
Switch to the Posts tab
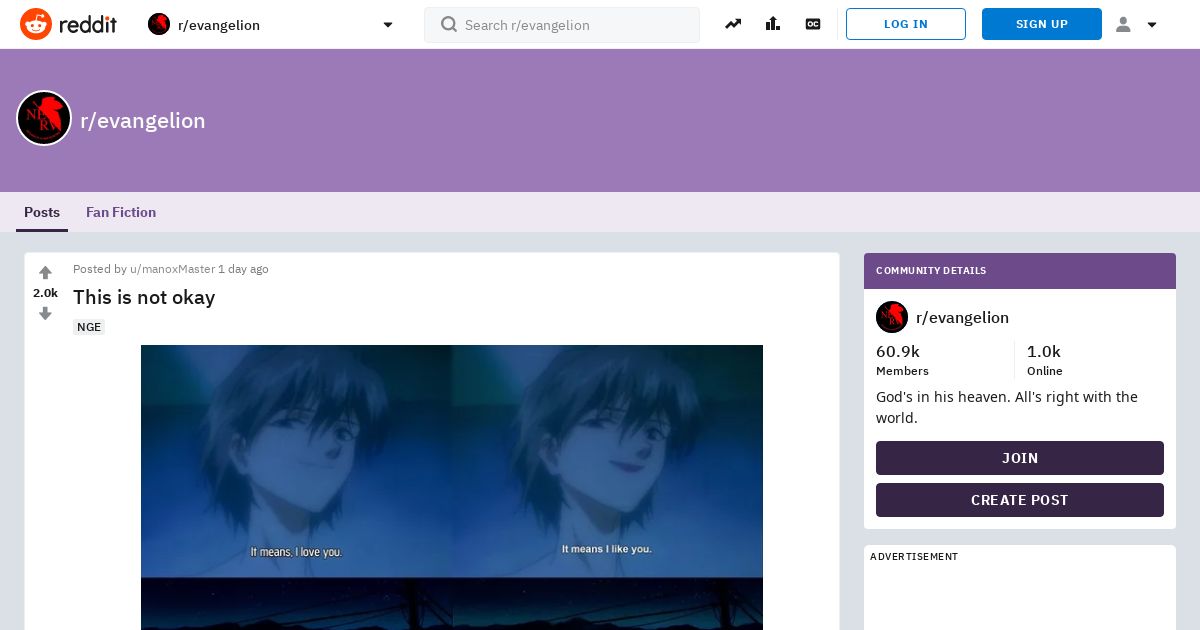42,212
